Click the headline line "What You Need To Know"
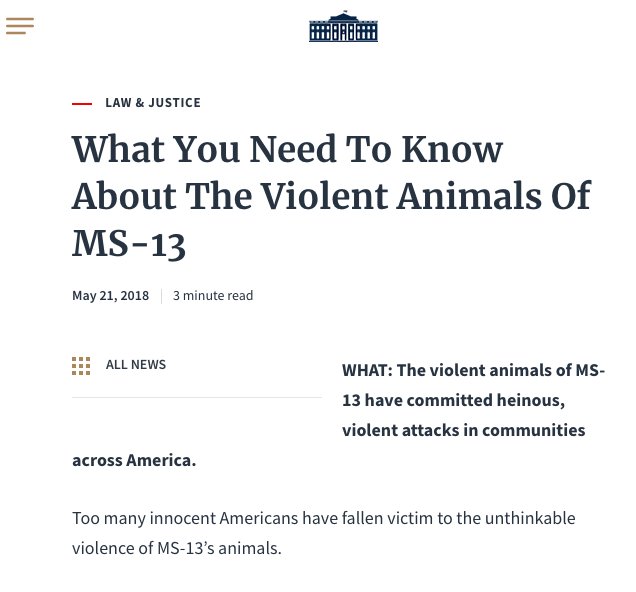Screen dimensions: 636x592 click(288, 149)
